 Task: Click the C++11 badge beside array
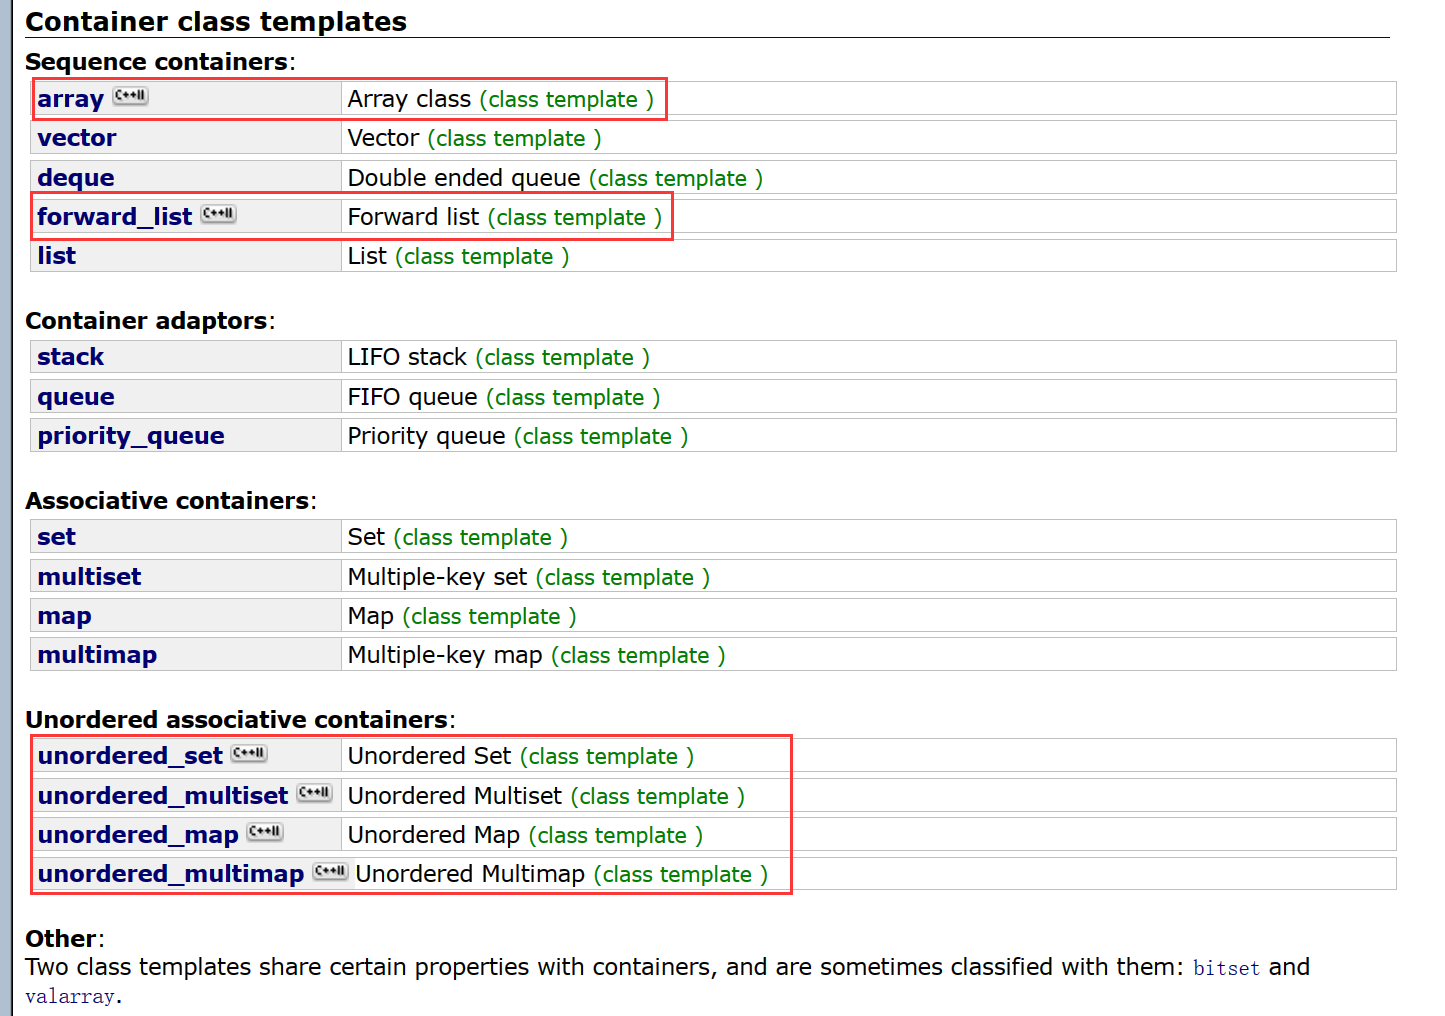[x=130, y=96]
